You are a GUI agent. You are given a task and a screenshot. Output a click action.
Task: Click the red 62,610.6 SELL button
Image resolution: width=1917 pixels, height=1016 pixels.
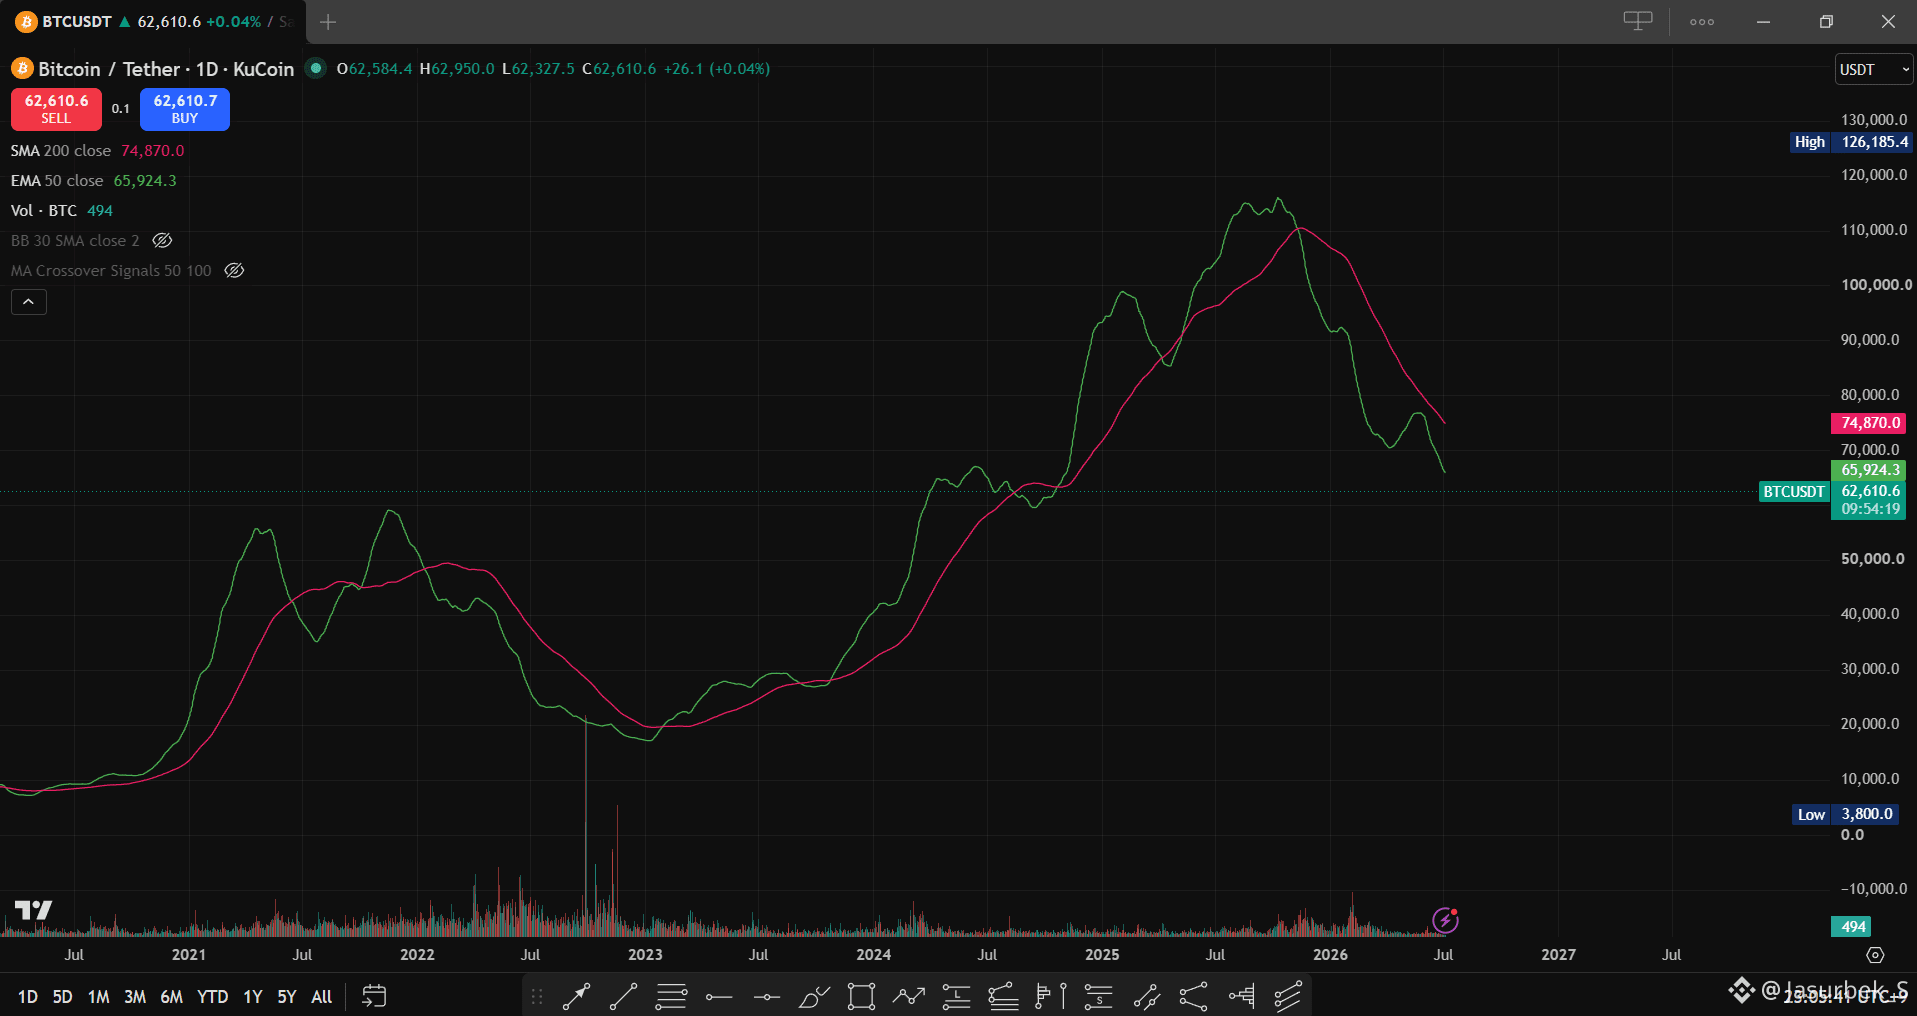pyautogui.click(x=56, y=109)
